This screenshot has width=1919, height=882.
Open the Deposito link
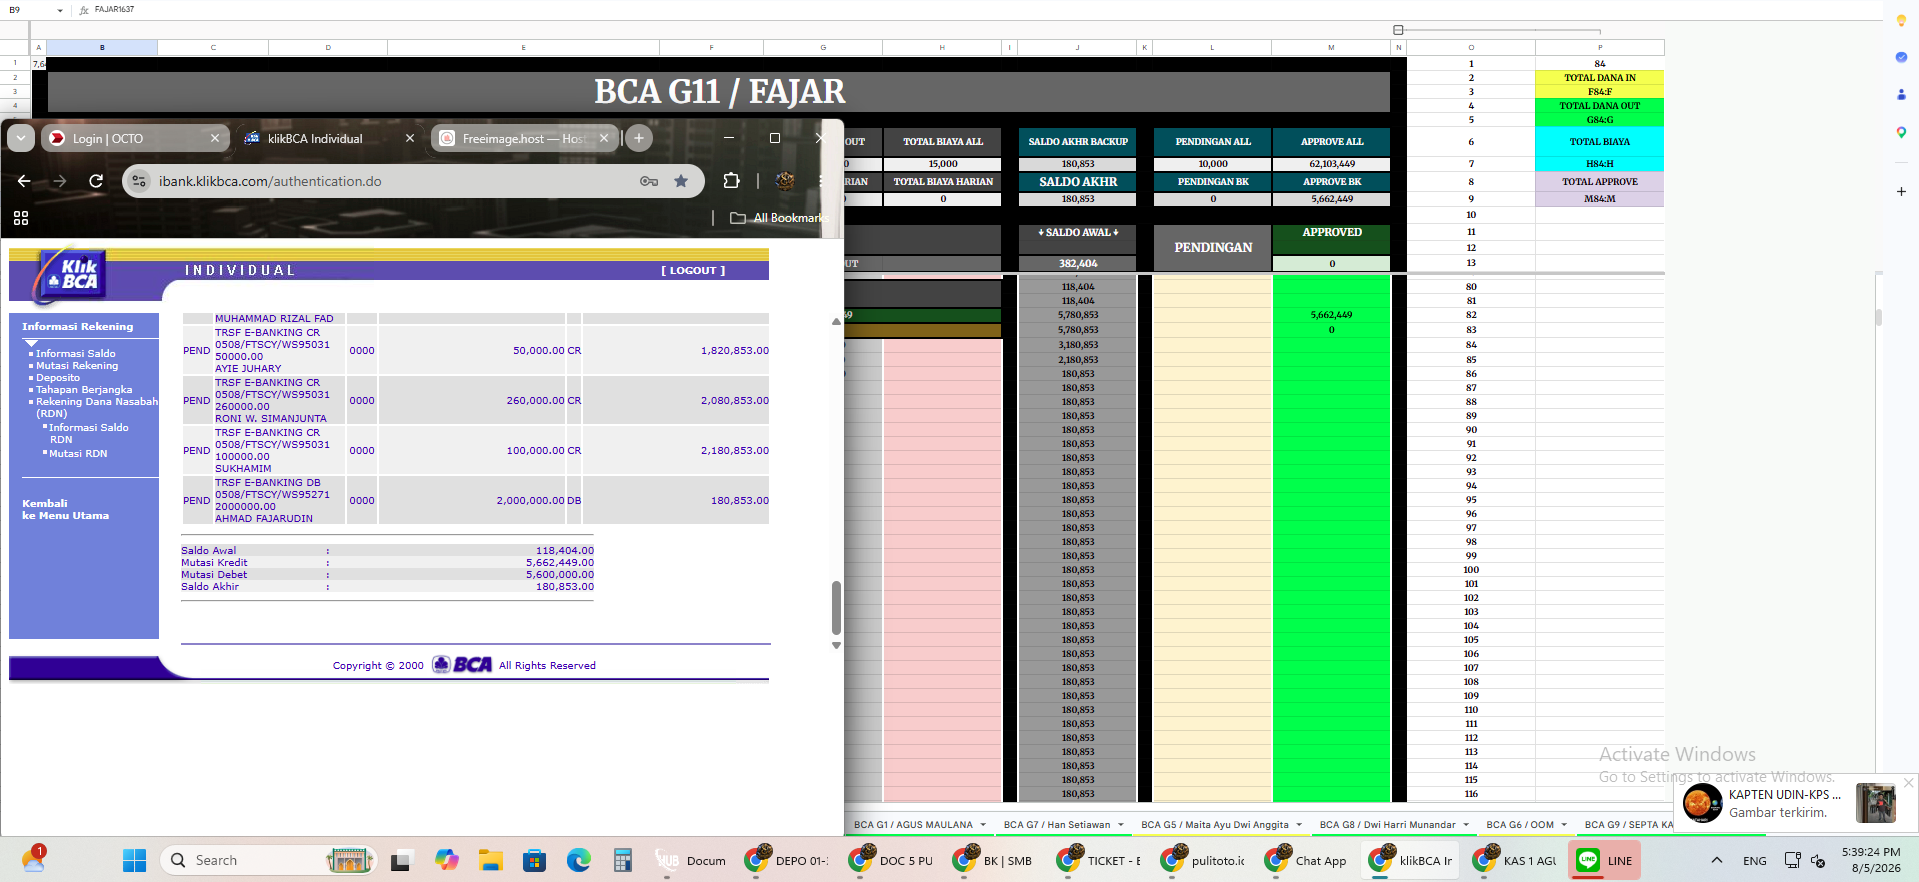coord(58,377)
